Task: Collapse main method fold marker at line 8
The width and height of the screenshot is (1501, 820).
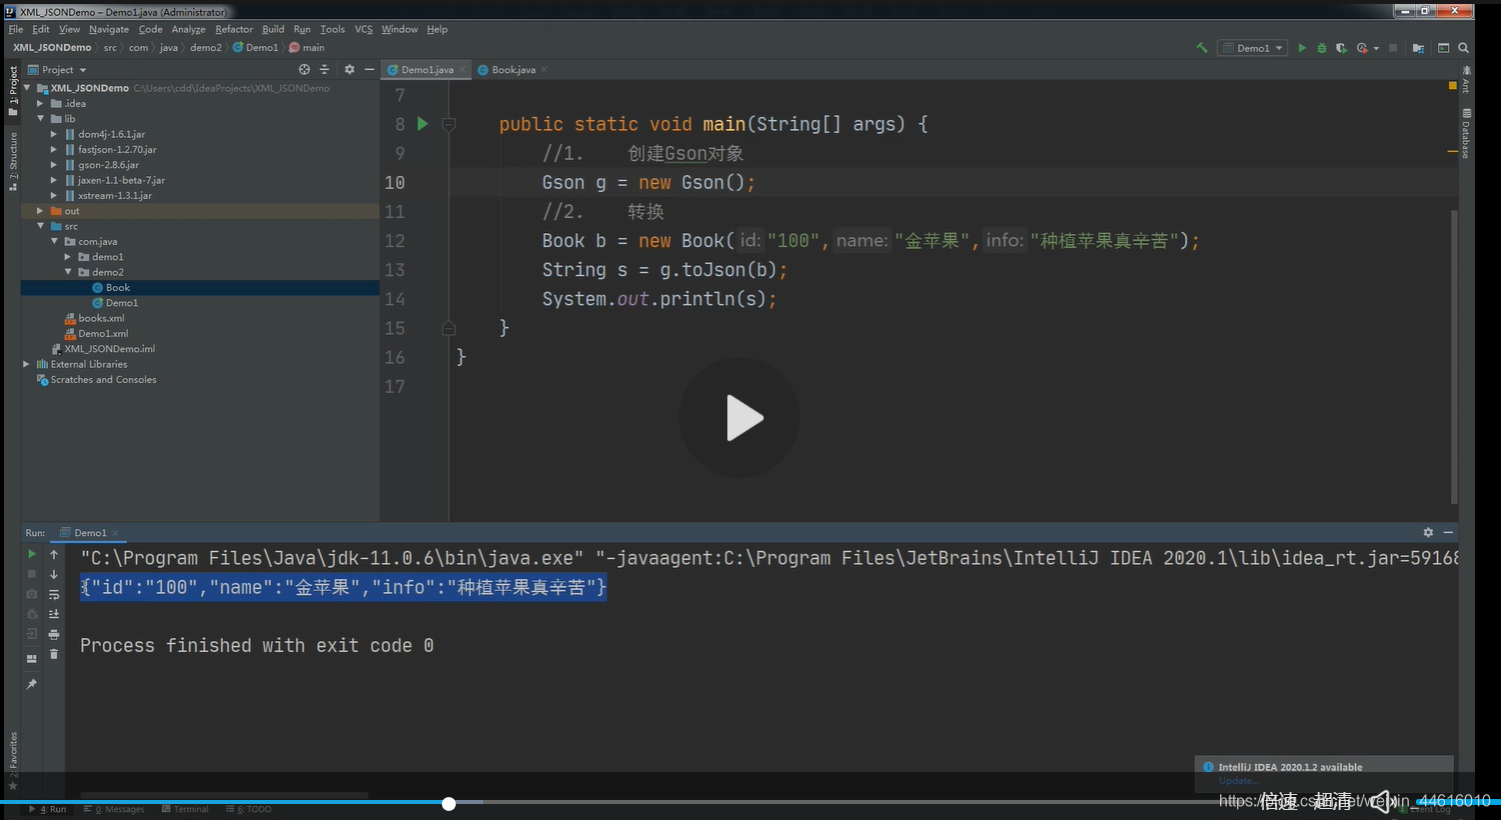Action: coord(449,124)
